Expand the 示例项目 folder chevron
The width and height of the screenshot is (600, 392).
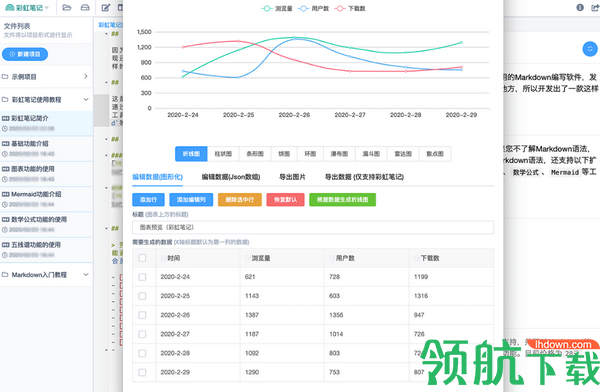click(86, 77)
